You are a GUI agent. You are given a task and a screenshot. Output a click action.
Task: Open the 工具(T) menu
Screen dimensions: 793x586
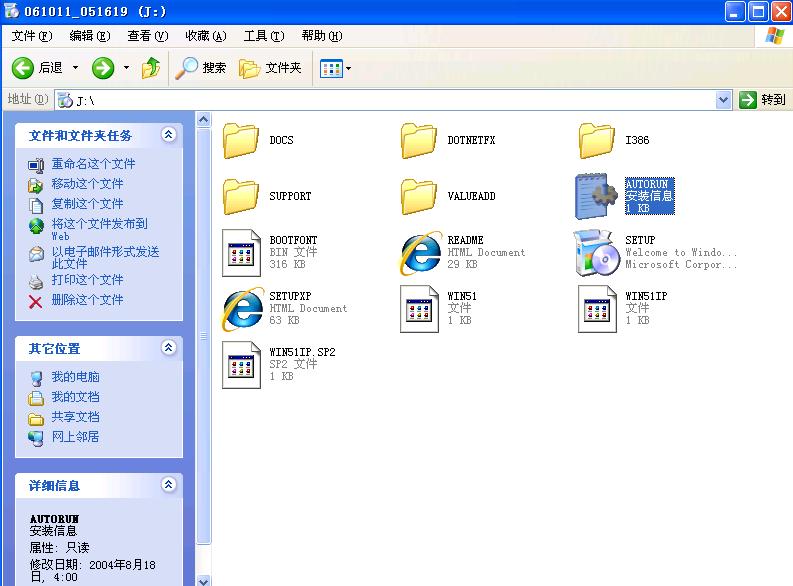[263, 36]
